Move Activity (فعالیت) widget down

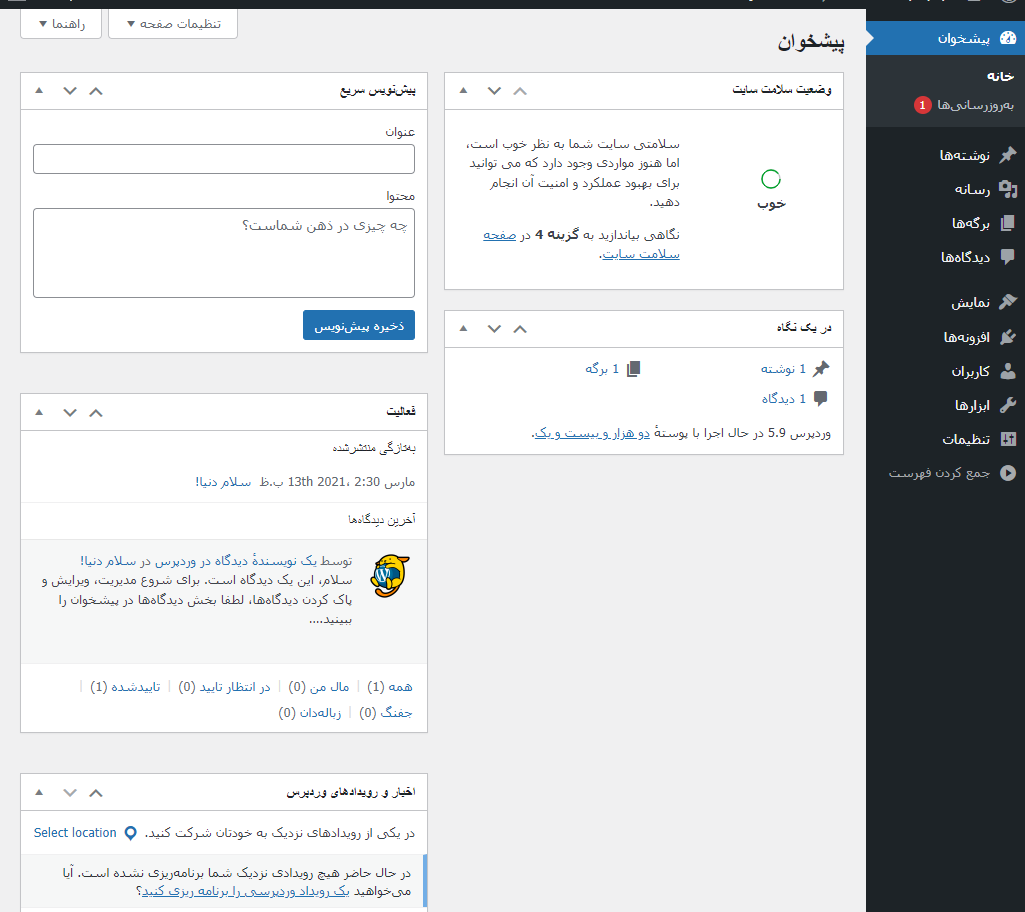[70, 413]
